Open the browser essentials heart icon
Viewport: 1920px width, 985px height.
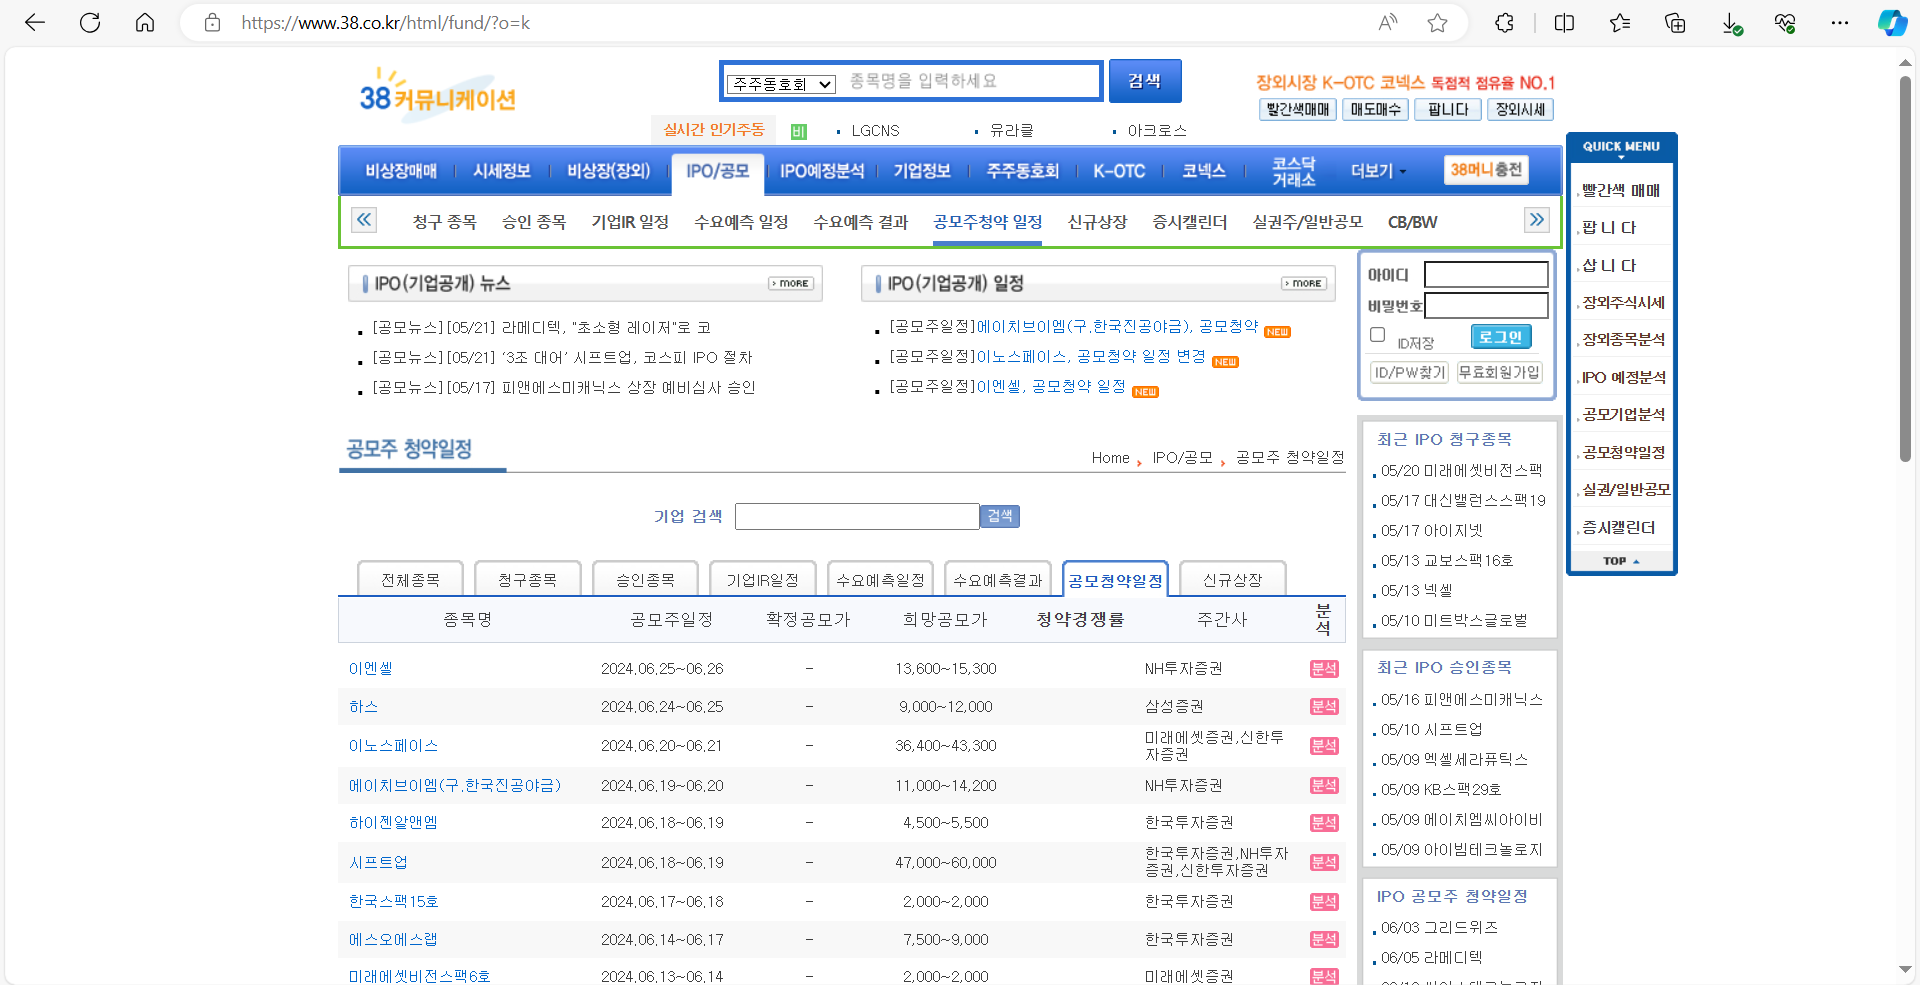[x=1785, y=23]
